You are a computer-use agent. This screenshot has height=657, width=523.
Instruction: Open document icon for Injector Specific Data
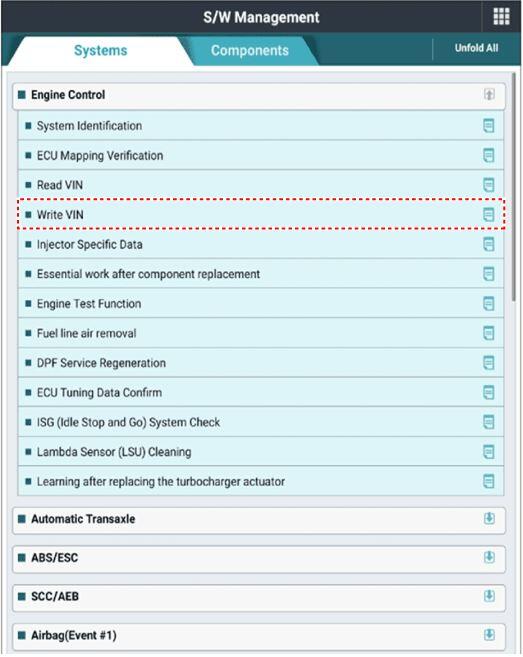tap(489, 244)
